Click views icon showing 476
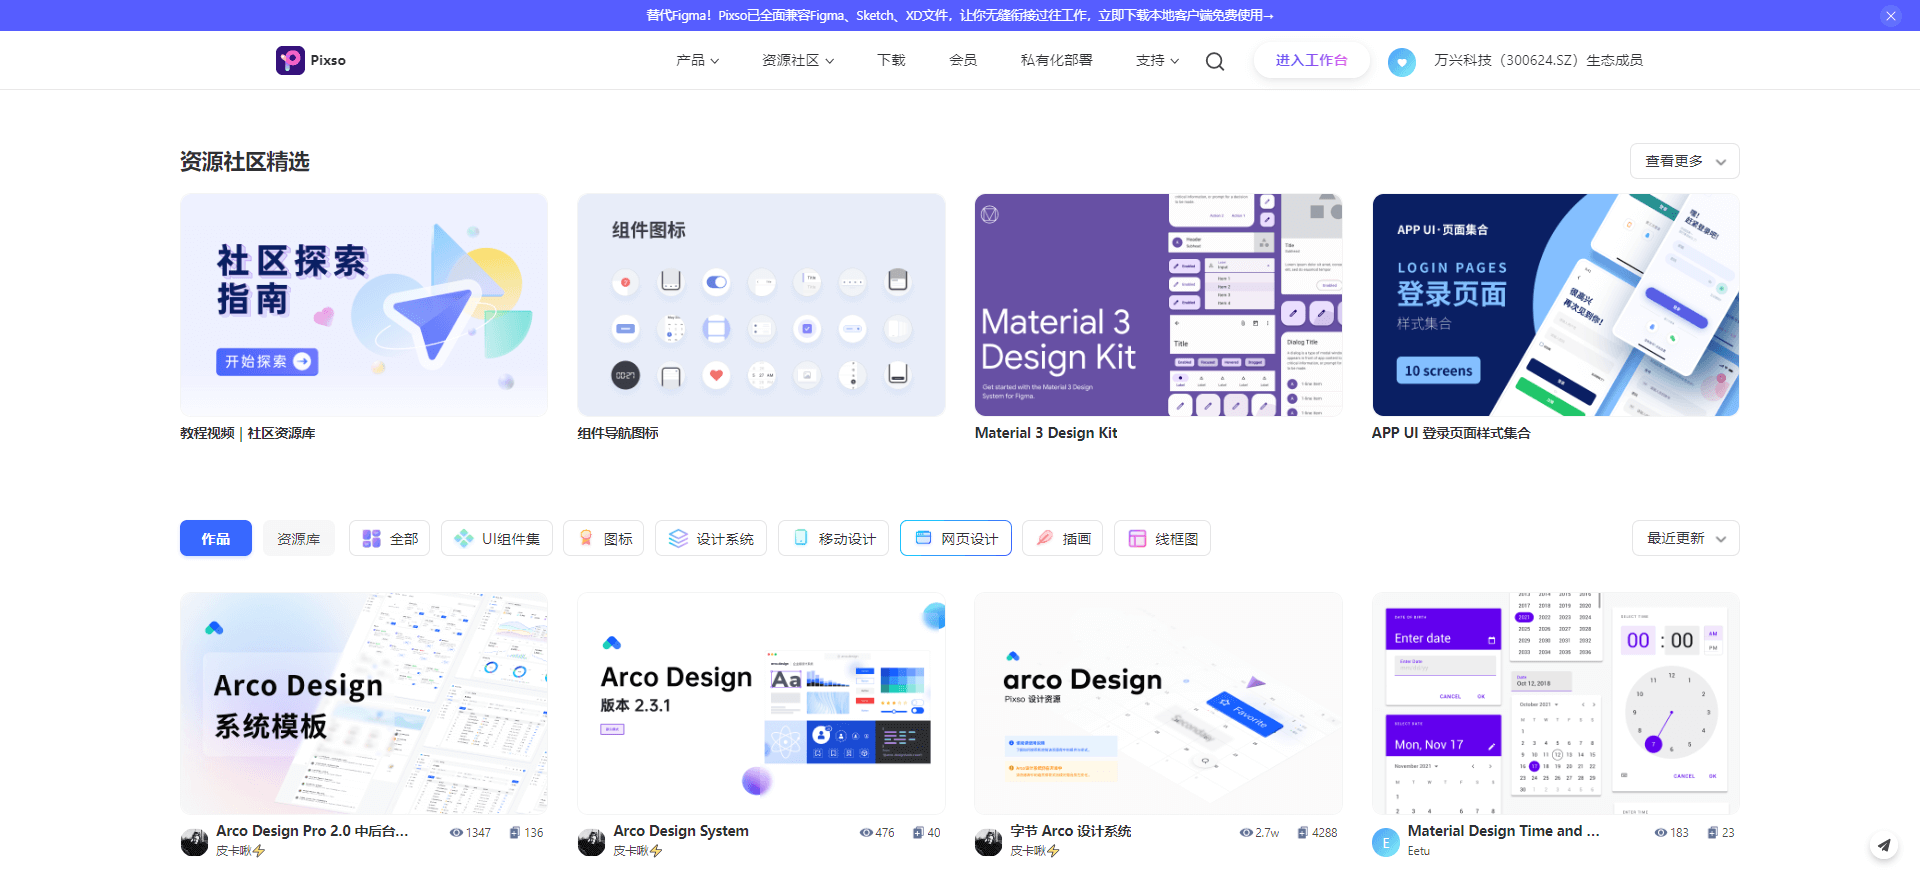Screen dimensions: 1920x881 (866, 832)
